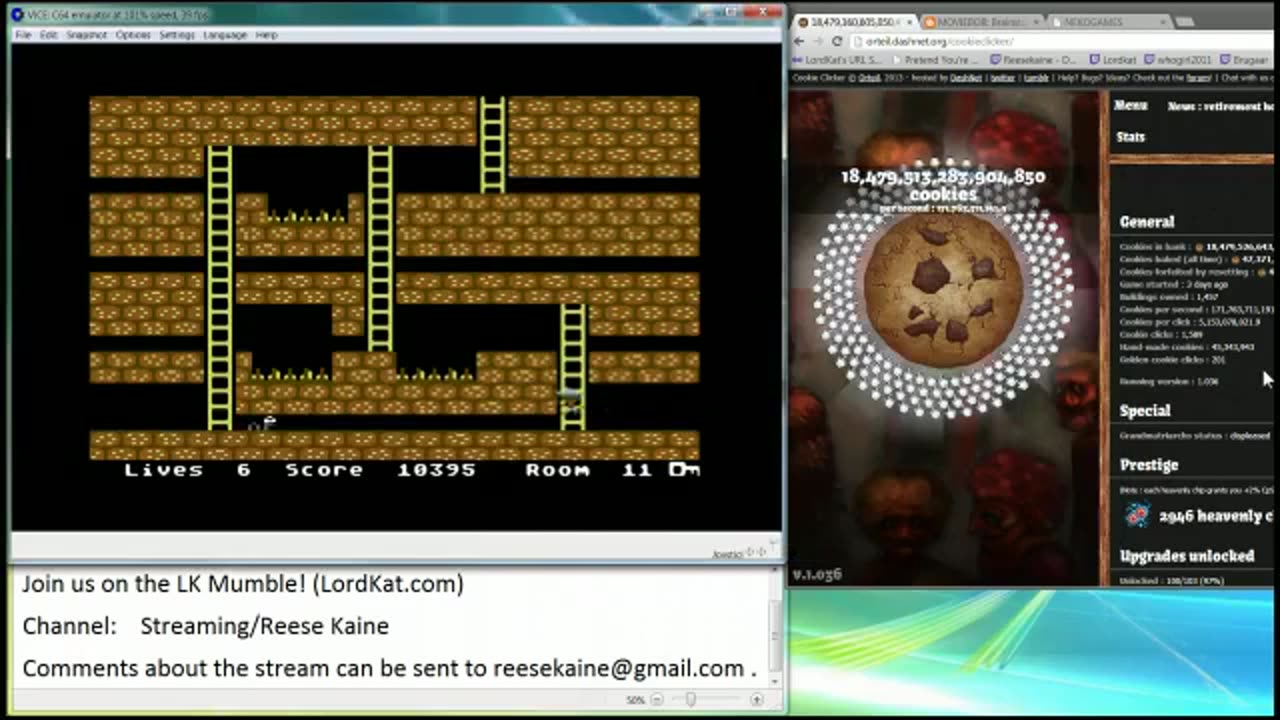Click the 'Room 11' game text
Image resolution: width=1280 pixels, height=720 pixels.
[589, 469]
